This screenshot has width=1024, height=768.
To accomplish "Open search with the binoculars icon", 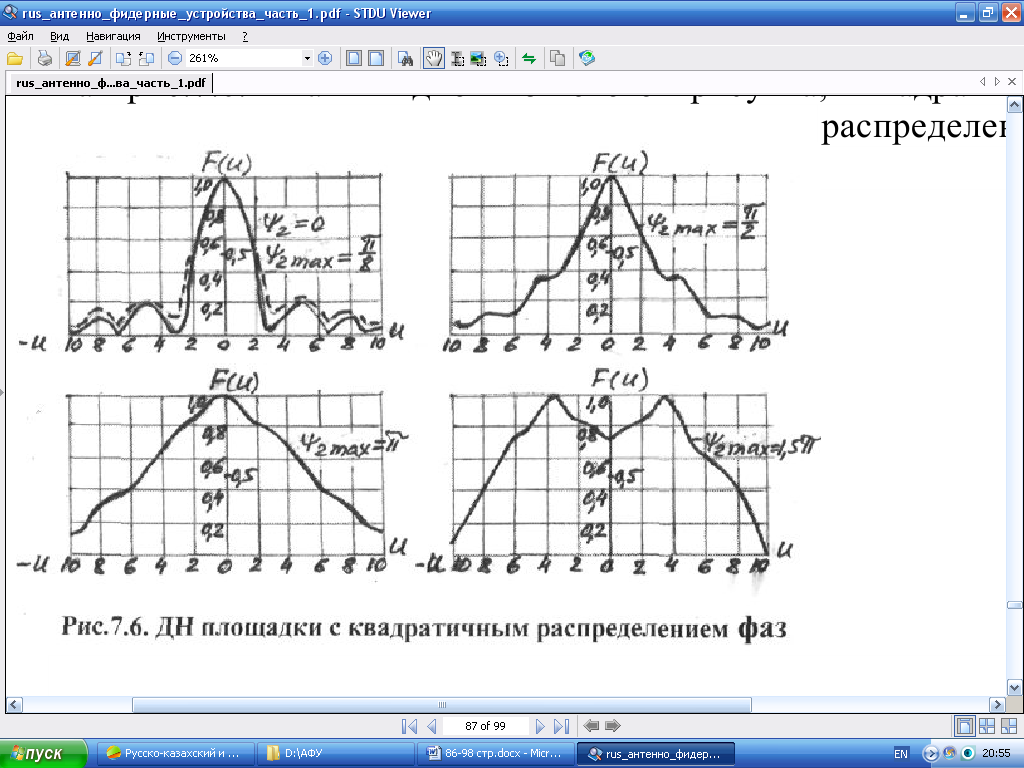I will [x=406, y=58].
